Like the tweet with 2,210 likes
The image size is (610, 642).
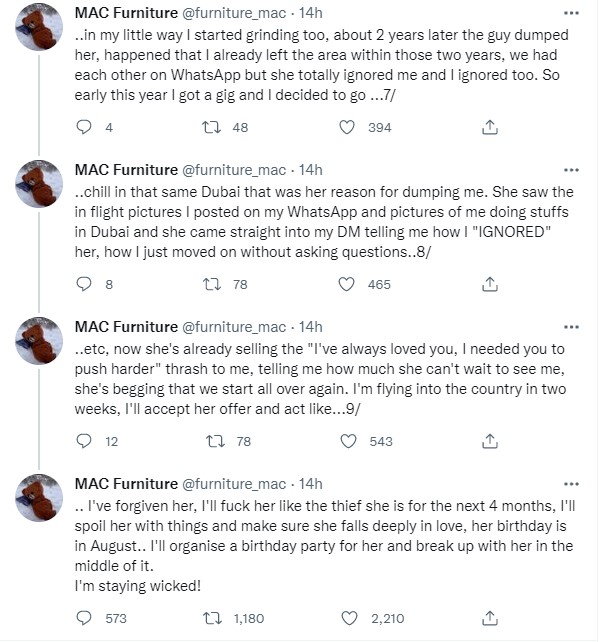(x=347, y=618)
